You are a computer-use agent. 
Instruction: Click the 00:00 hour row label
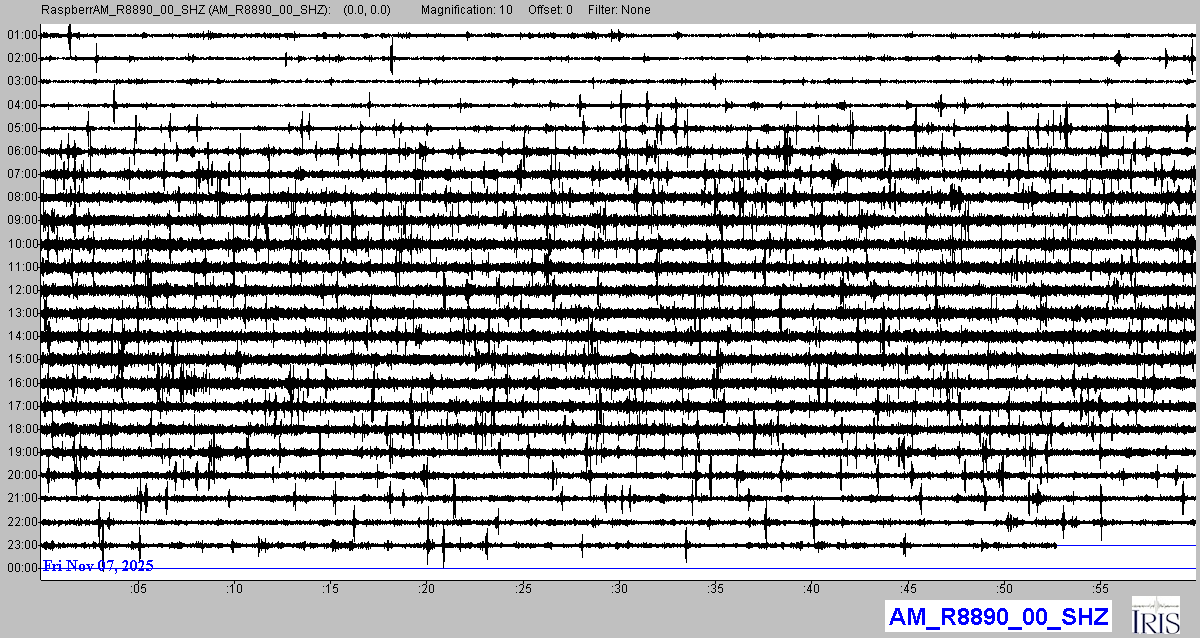21,568
